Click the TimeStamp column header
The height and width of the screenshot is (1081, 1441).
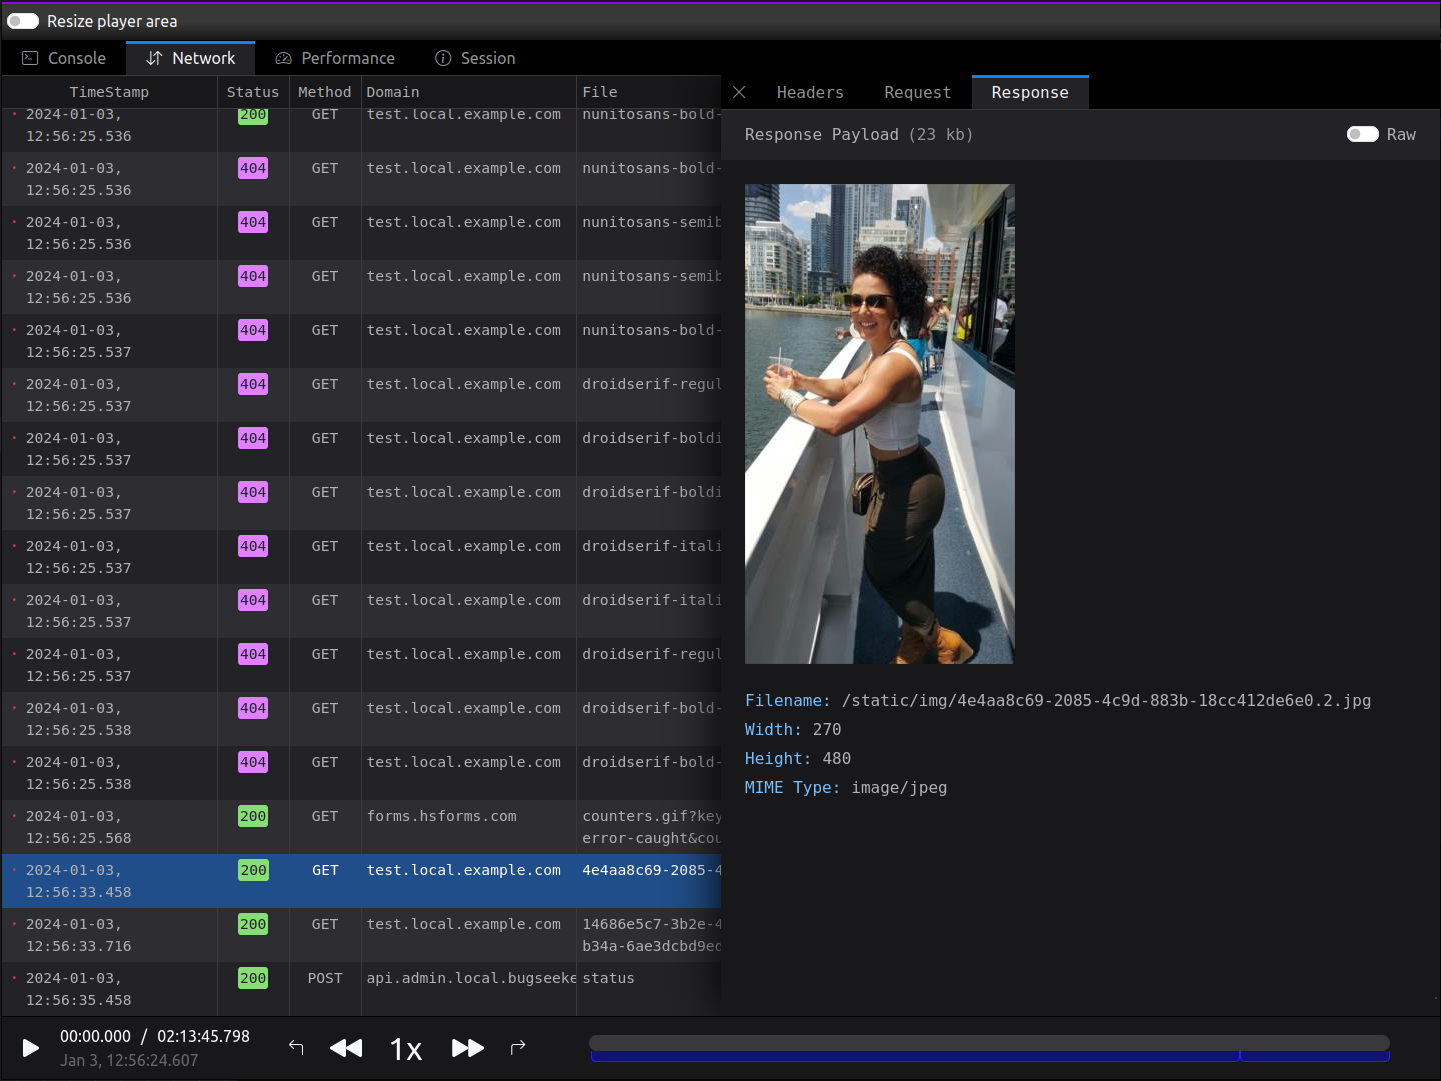[109, 92]
